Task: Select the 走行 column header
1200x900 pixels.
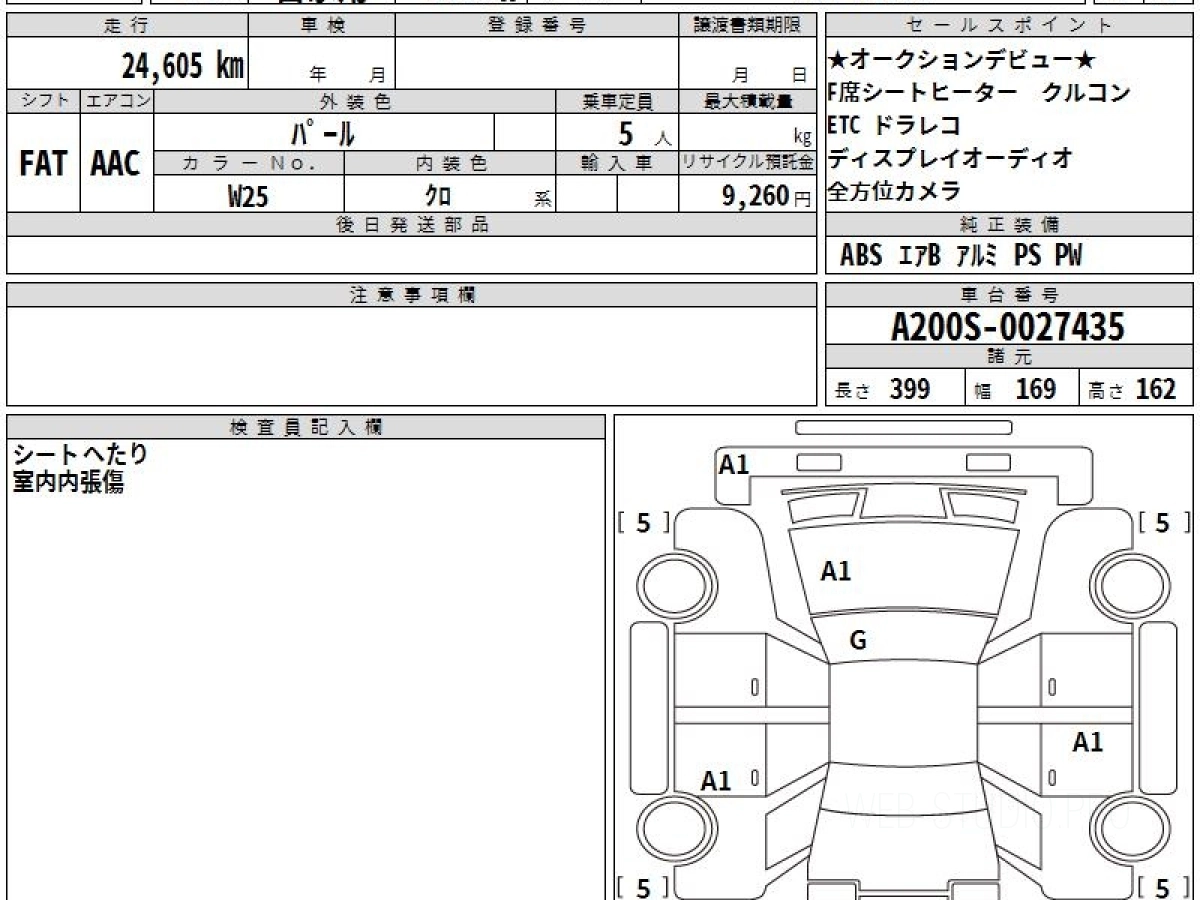Action: click(127, 26)
